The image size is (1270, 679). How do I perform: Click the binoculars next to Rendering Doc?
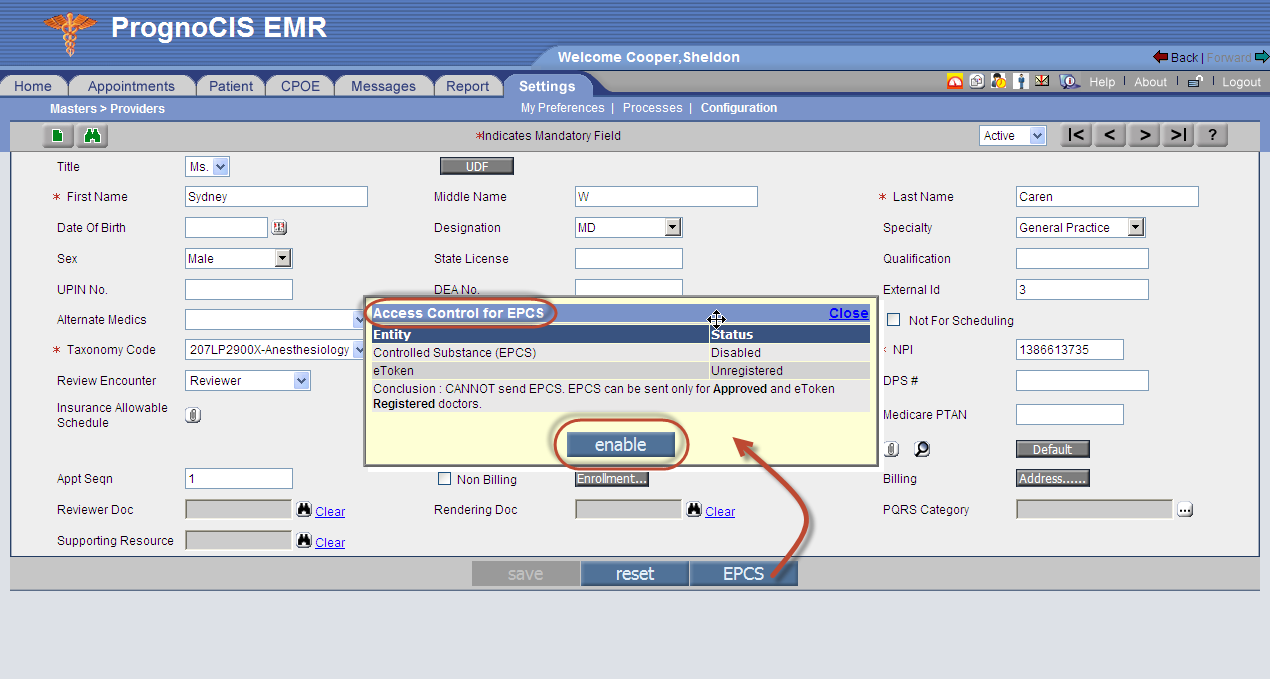(x=694, y=510)
